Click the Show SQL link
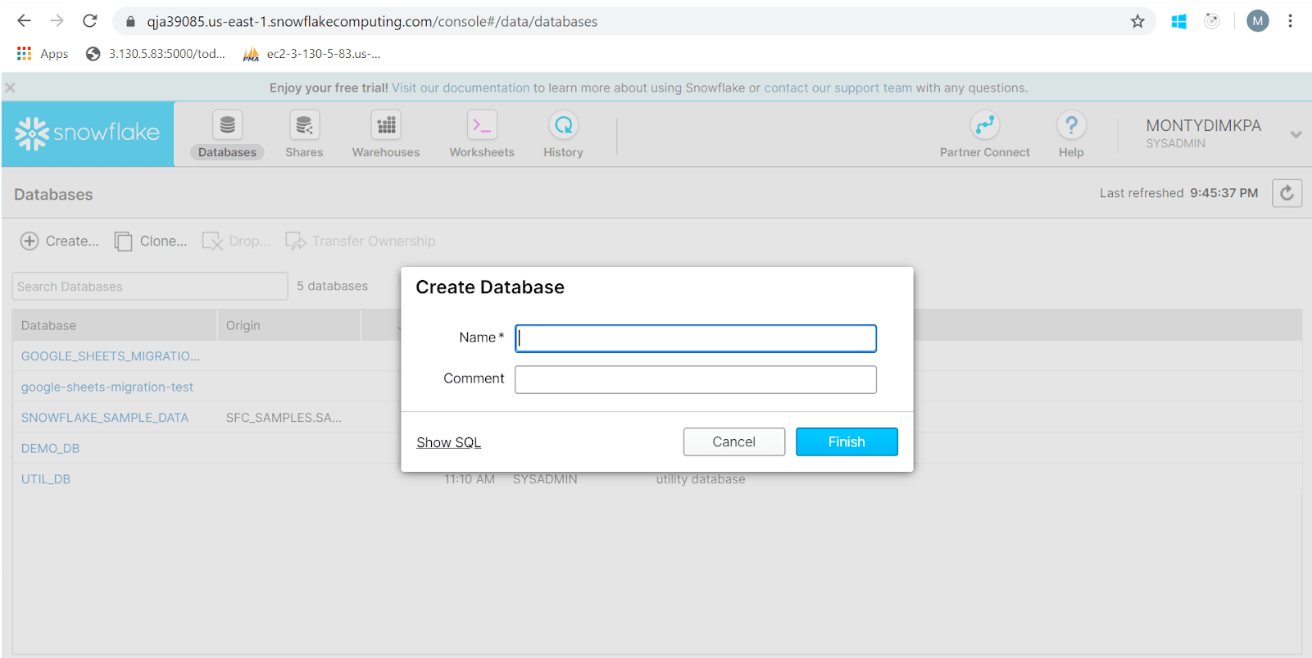 click(x=448, y=441)
